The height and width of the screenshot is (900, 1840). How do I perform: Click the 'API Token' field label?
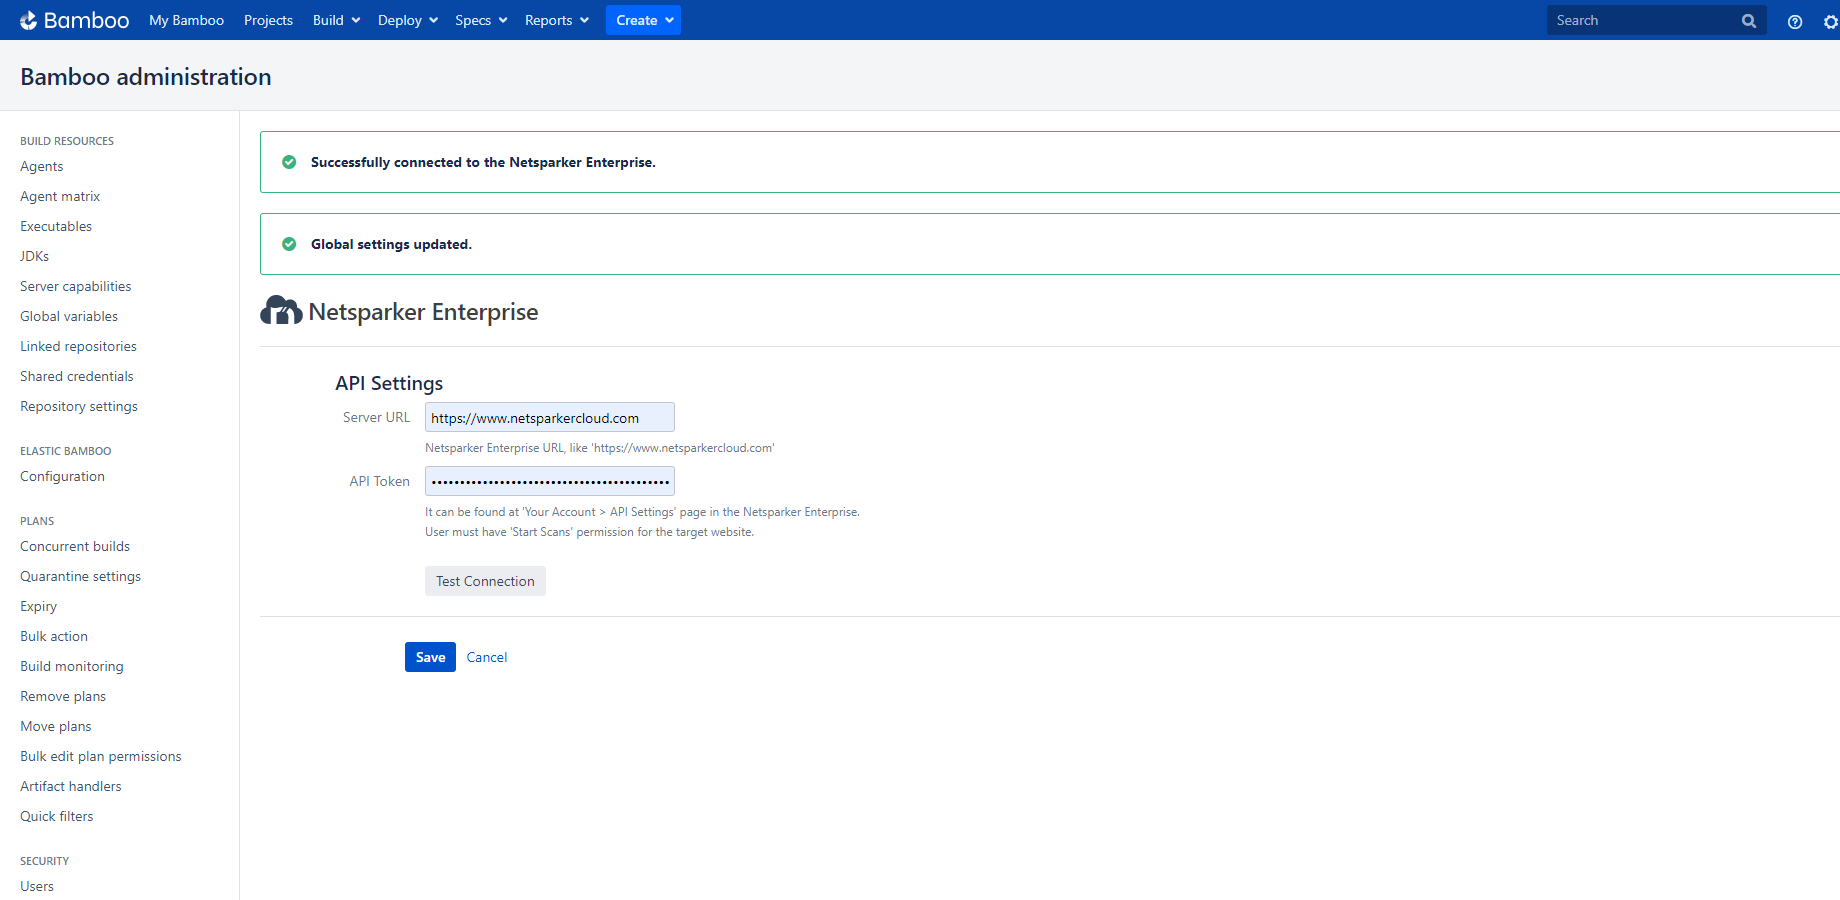379,481
